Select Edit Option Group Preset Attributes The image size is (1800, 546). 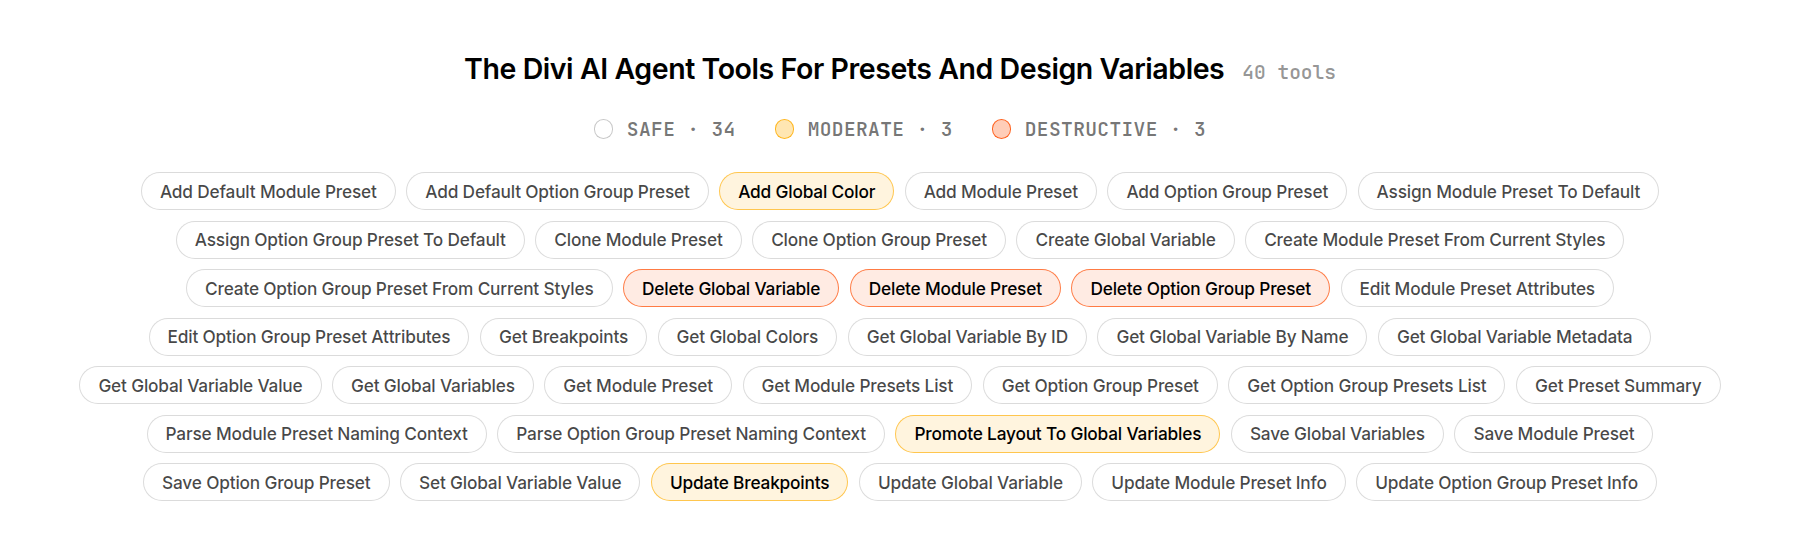[309, 337]
